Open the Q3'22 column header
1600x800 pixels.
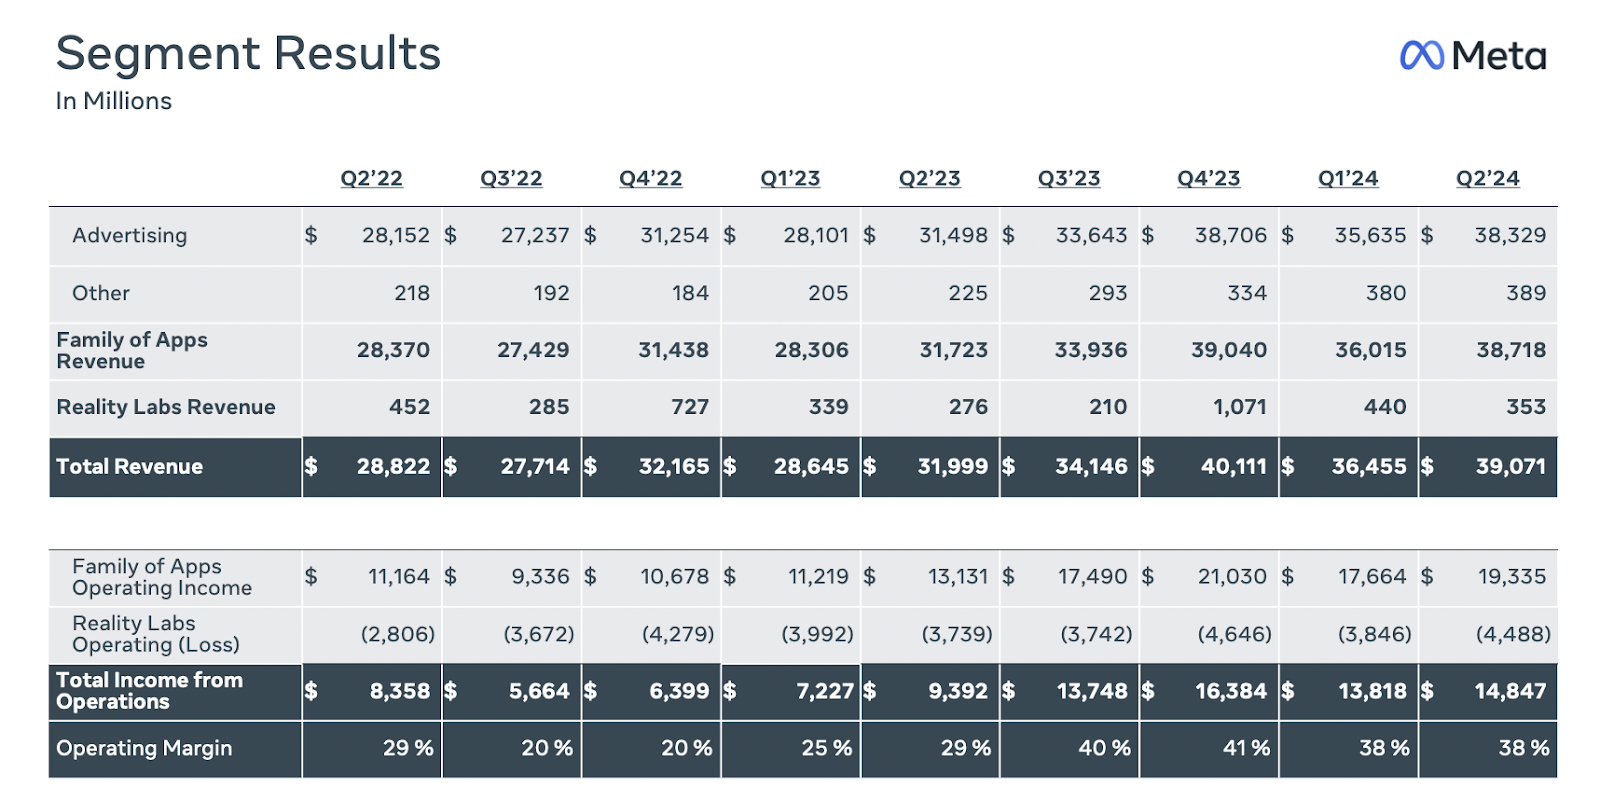[x=511, y=179]
